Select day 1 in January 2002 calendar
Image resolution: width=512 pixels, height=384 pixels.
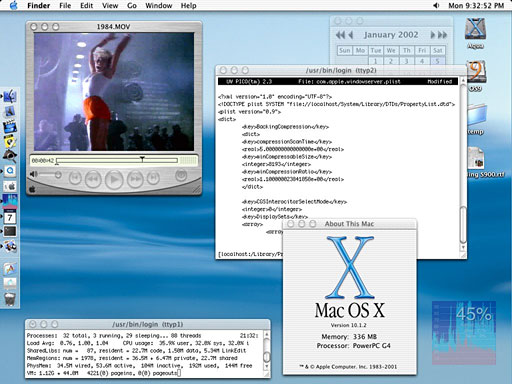(375, 61)
